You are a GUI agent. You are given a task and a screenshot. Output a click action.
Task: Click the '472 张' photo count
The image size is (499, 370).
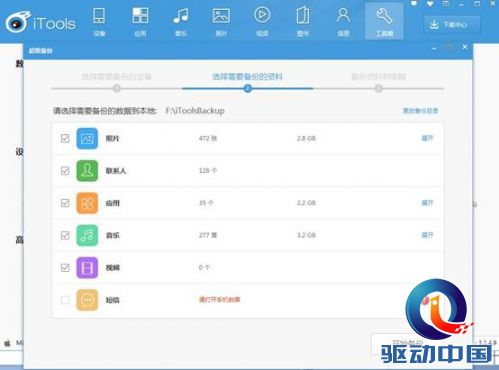208,138
